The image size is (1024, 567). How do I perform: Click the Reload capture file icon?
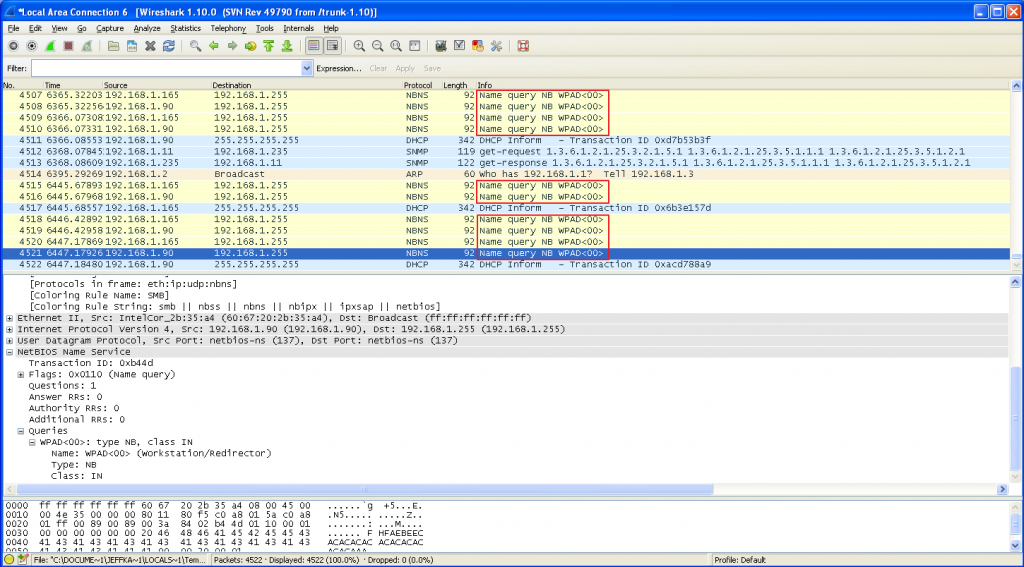click(x=168, y=46)
